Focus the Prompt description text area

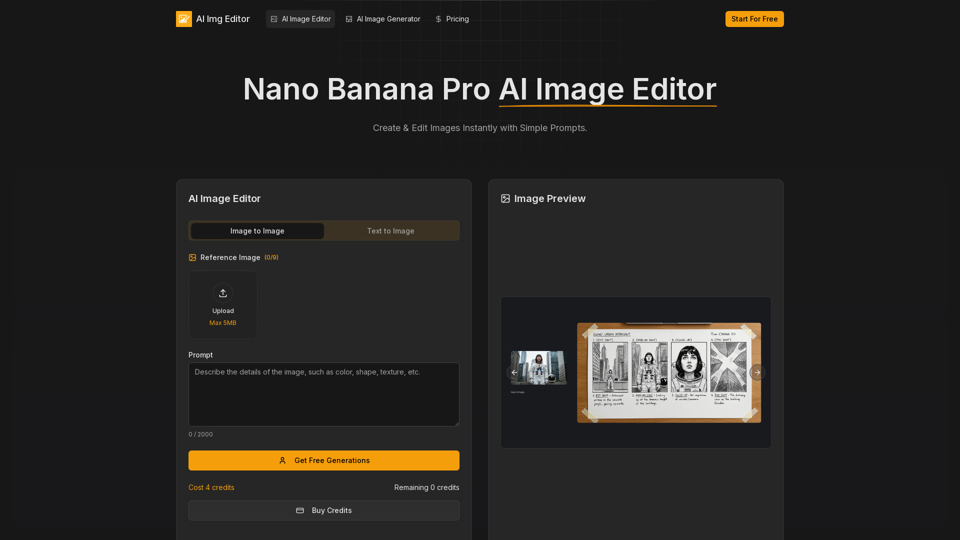pos(324,394)
